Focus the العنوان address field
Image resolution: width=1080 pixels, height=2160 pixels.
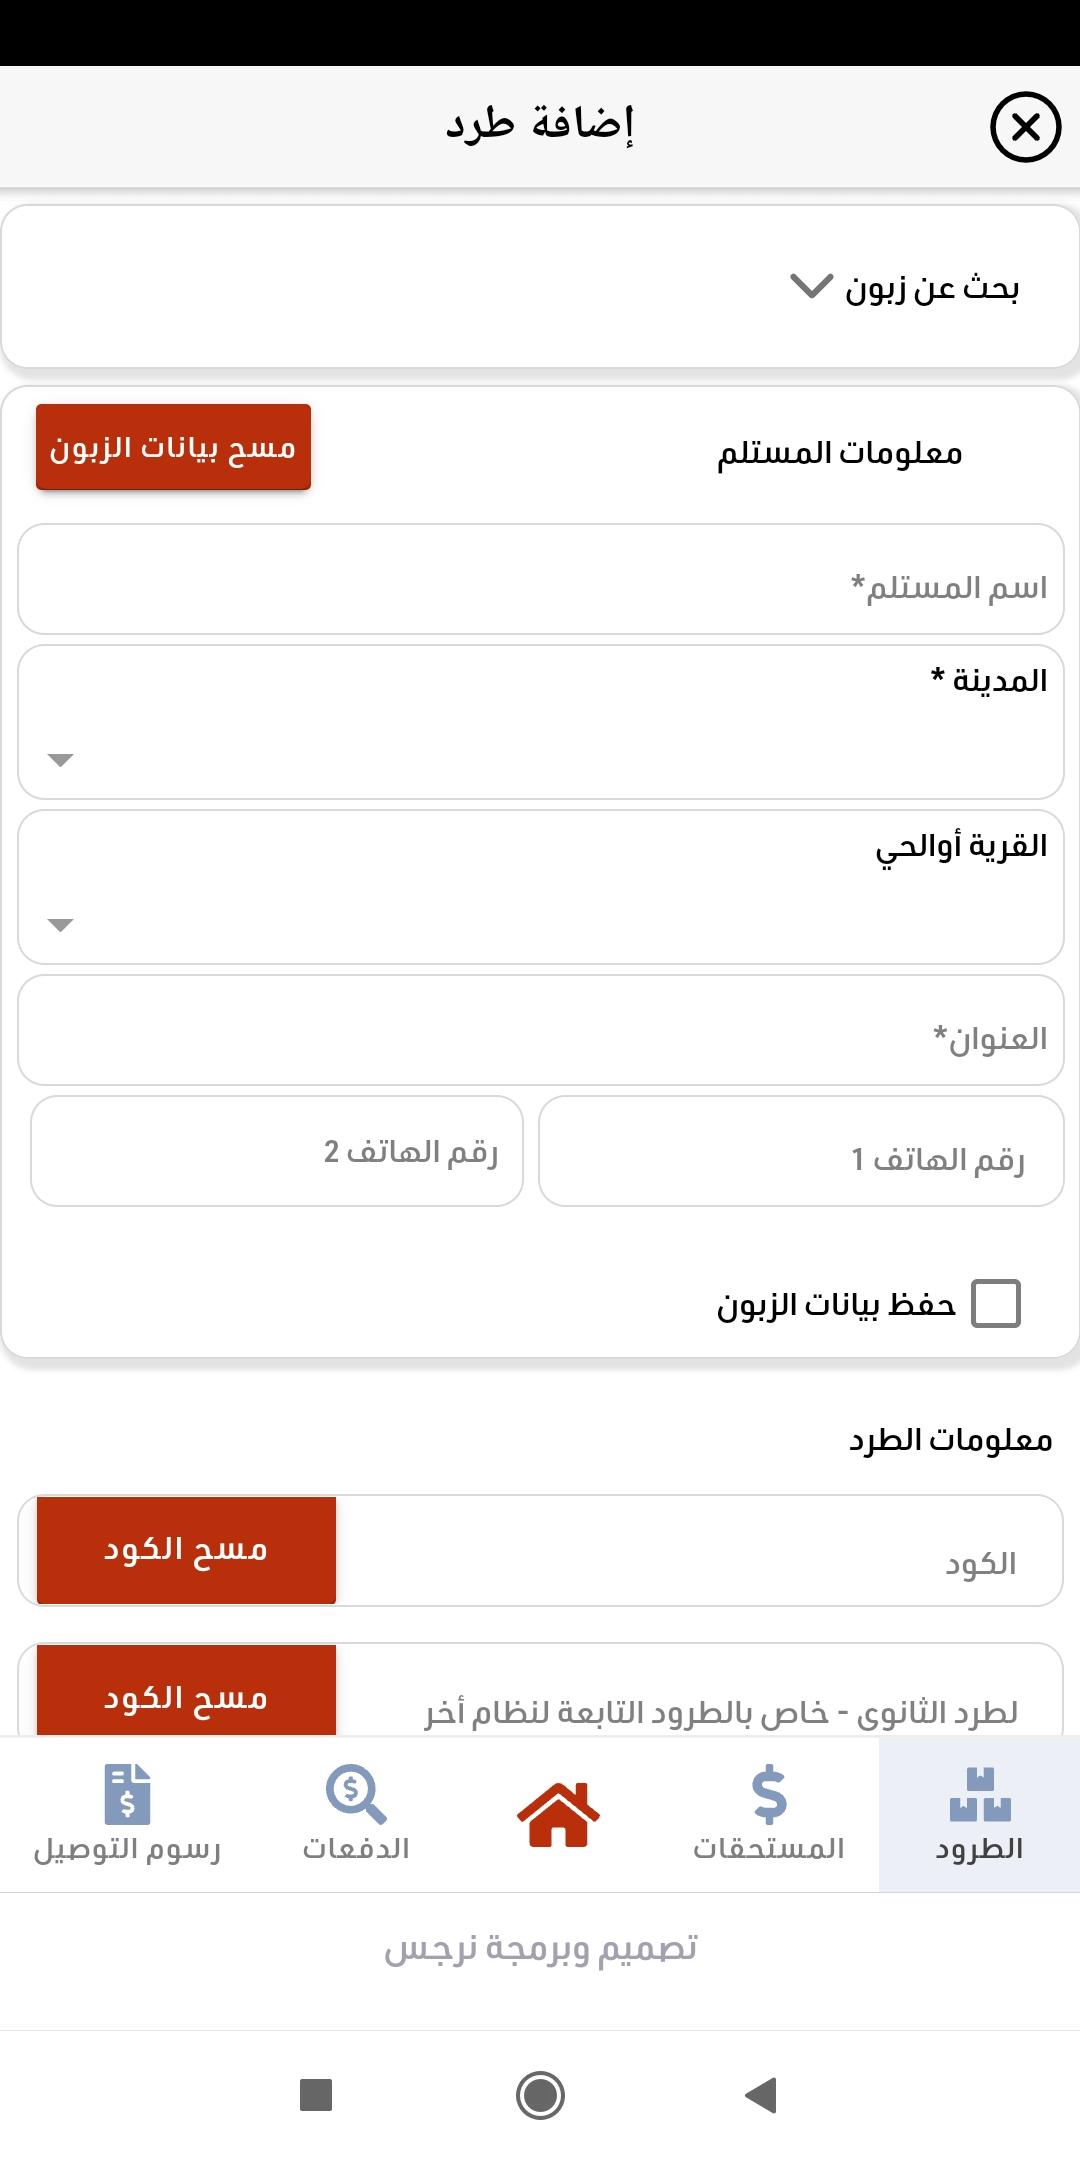pos(540,1030)
